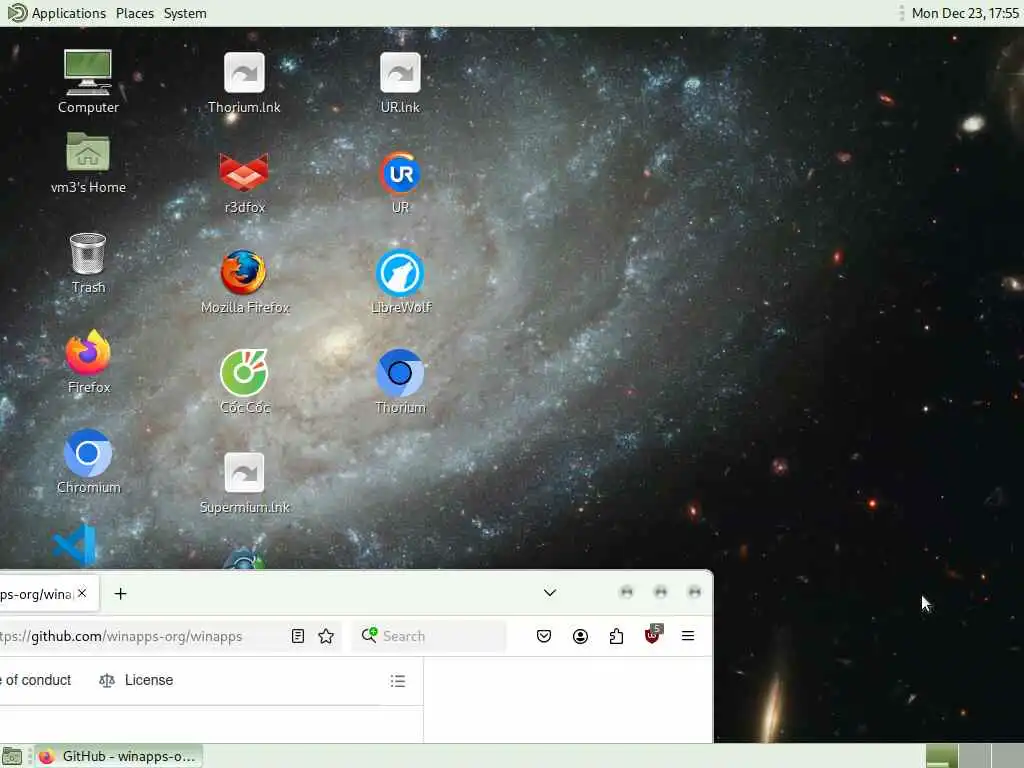
Task: Close the winapps browser tab
Action: click(x=82, y=593)
